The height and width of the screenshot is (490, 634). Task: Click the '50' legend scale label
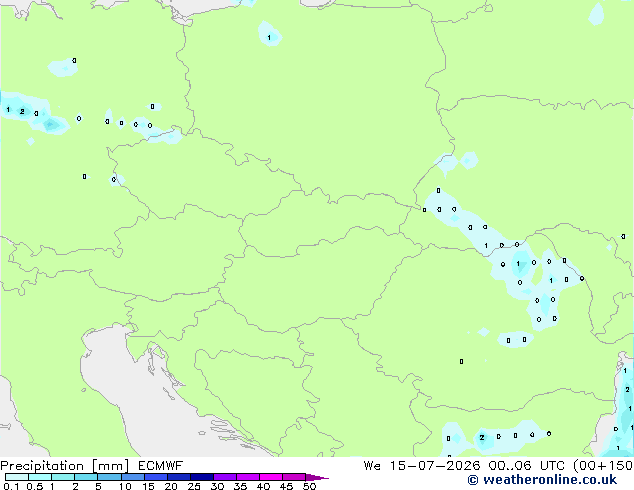pyautogui.click(x=309, y=486)
